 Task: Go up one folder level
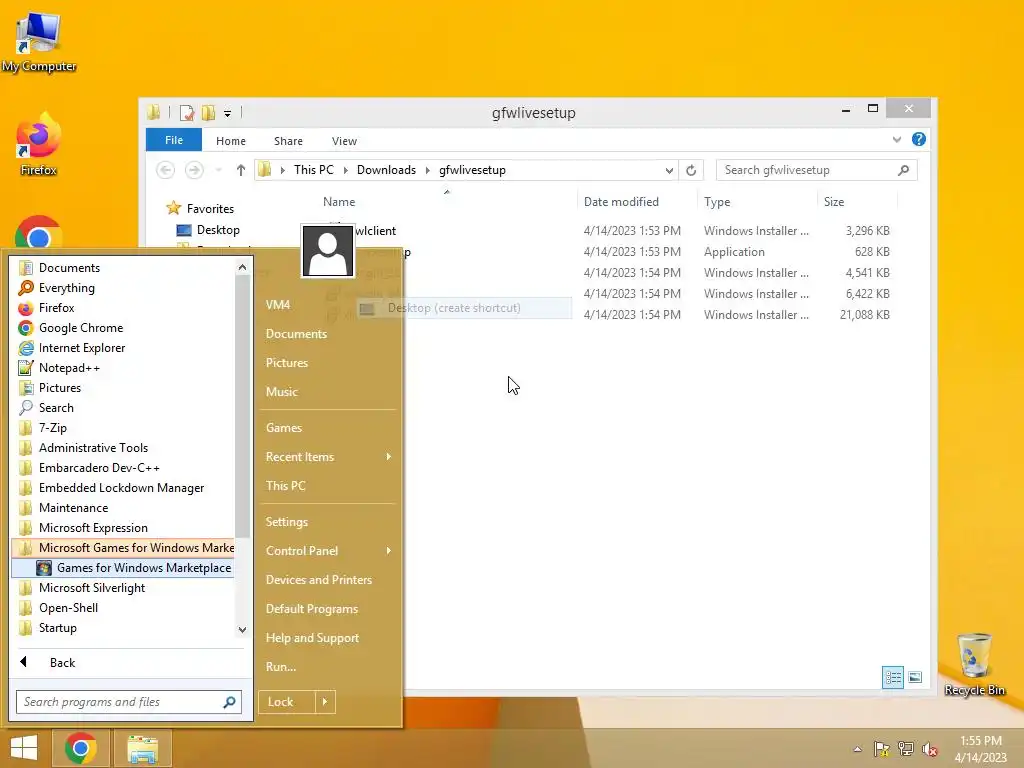pyautogui.click(x=240, y=170)
